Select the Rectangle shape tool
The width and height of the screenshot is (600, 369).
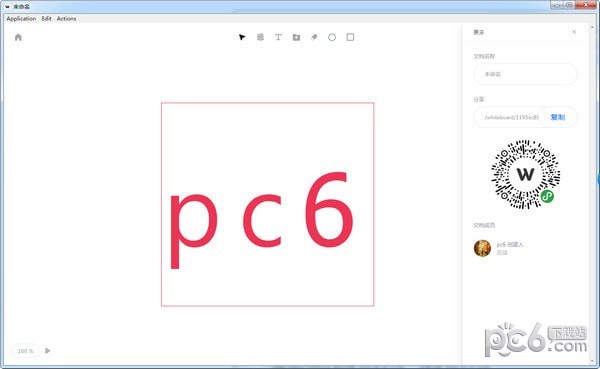[350, 37]
